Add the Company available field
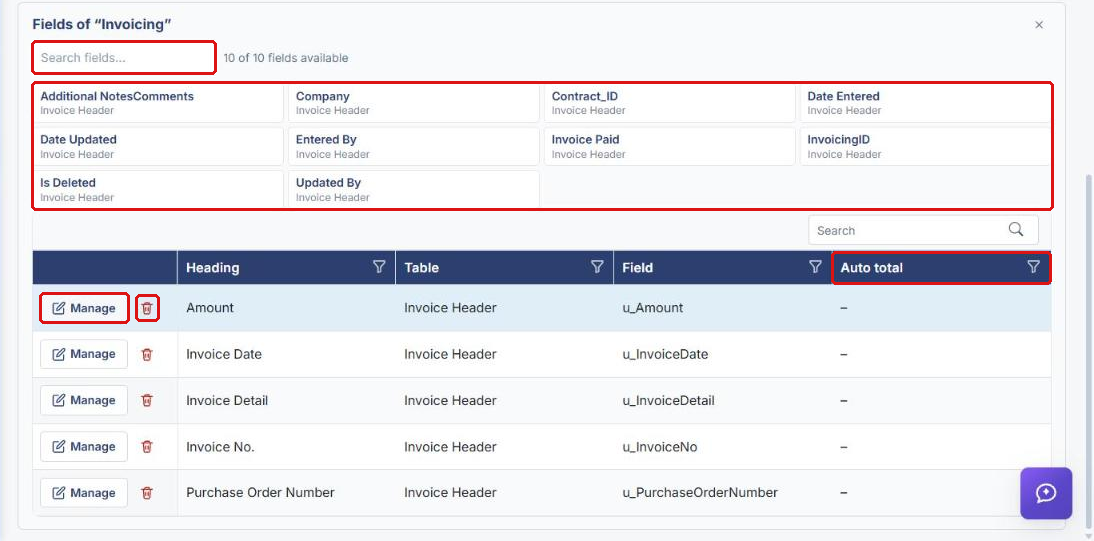The height and width of the screenshot is (541, 1094). click(x=414, y=103)
